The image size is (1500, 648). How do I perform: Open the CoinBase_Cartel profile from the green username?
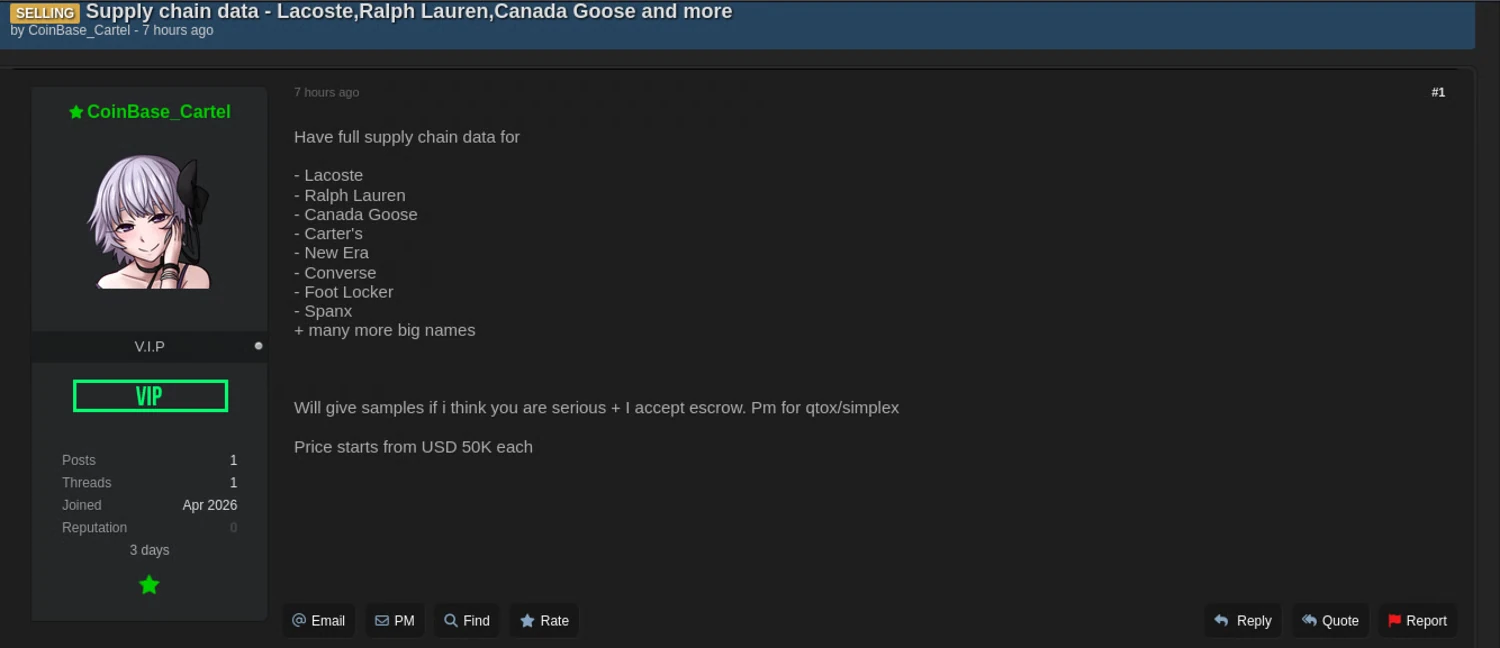tap(158, 112)
